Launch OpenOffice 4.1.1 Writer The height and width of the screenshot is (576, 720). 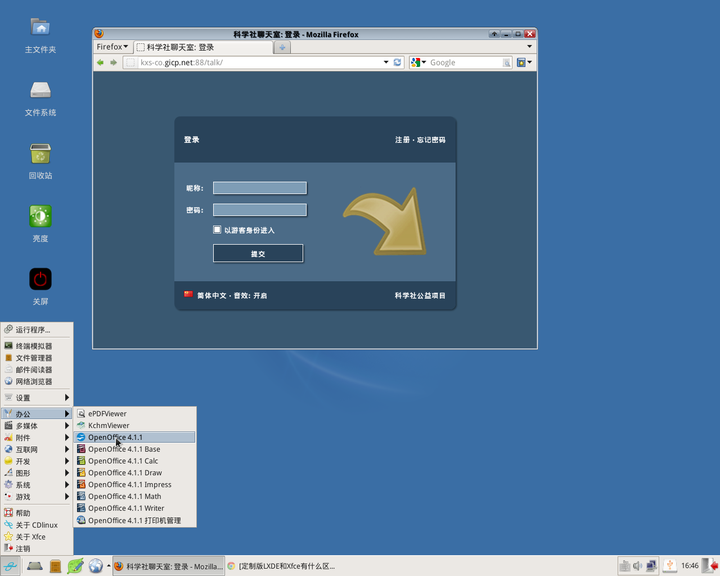(x=135, y=508)
